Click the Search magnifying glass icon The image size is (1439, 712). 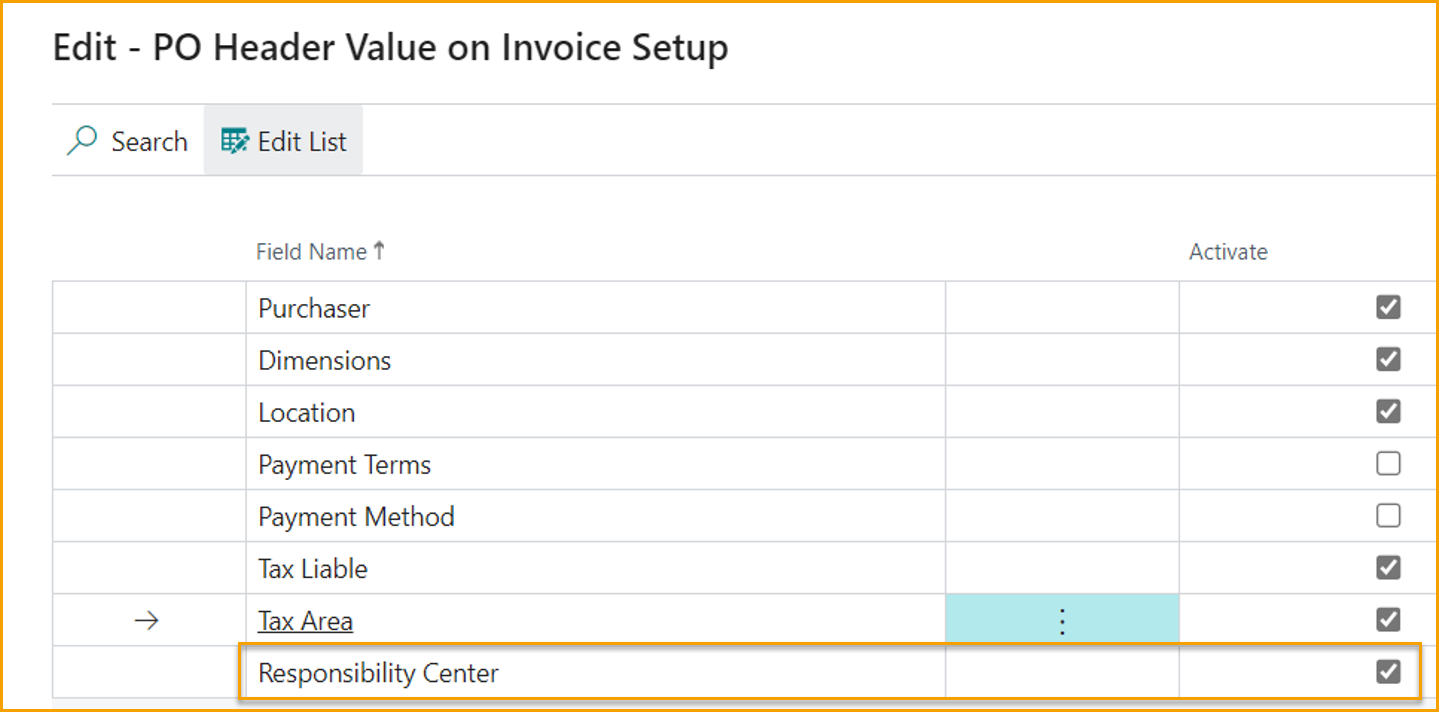point(80,140)
